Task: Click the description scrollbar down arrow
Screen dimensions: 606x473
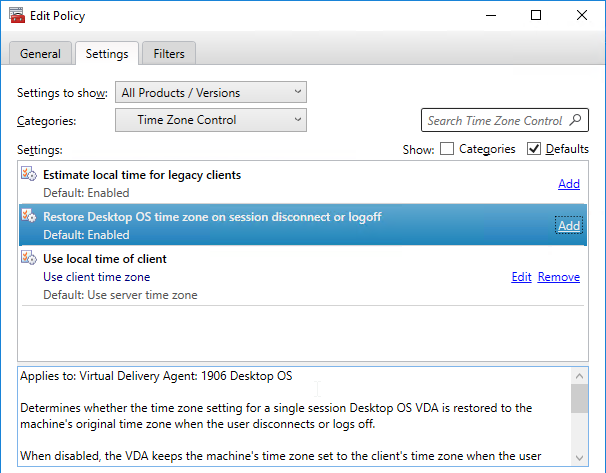Action: pyautogui.click(x=579, y=458)
